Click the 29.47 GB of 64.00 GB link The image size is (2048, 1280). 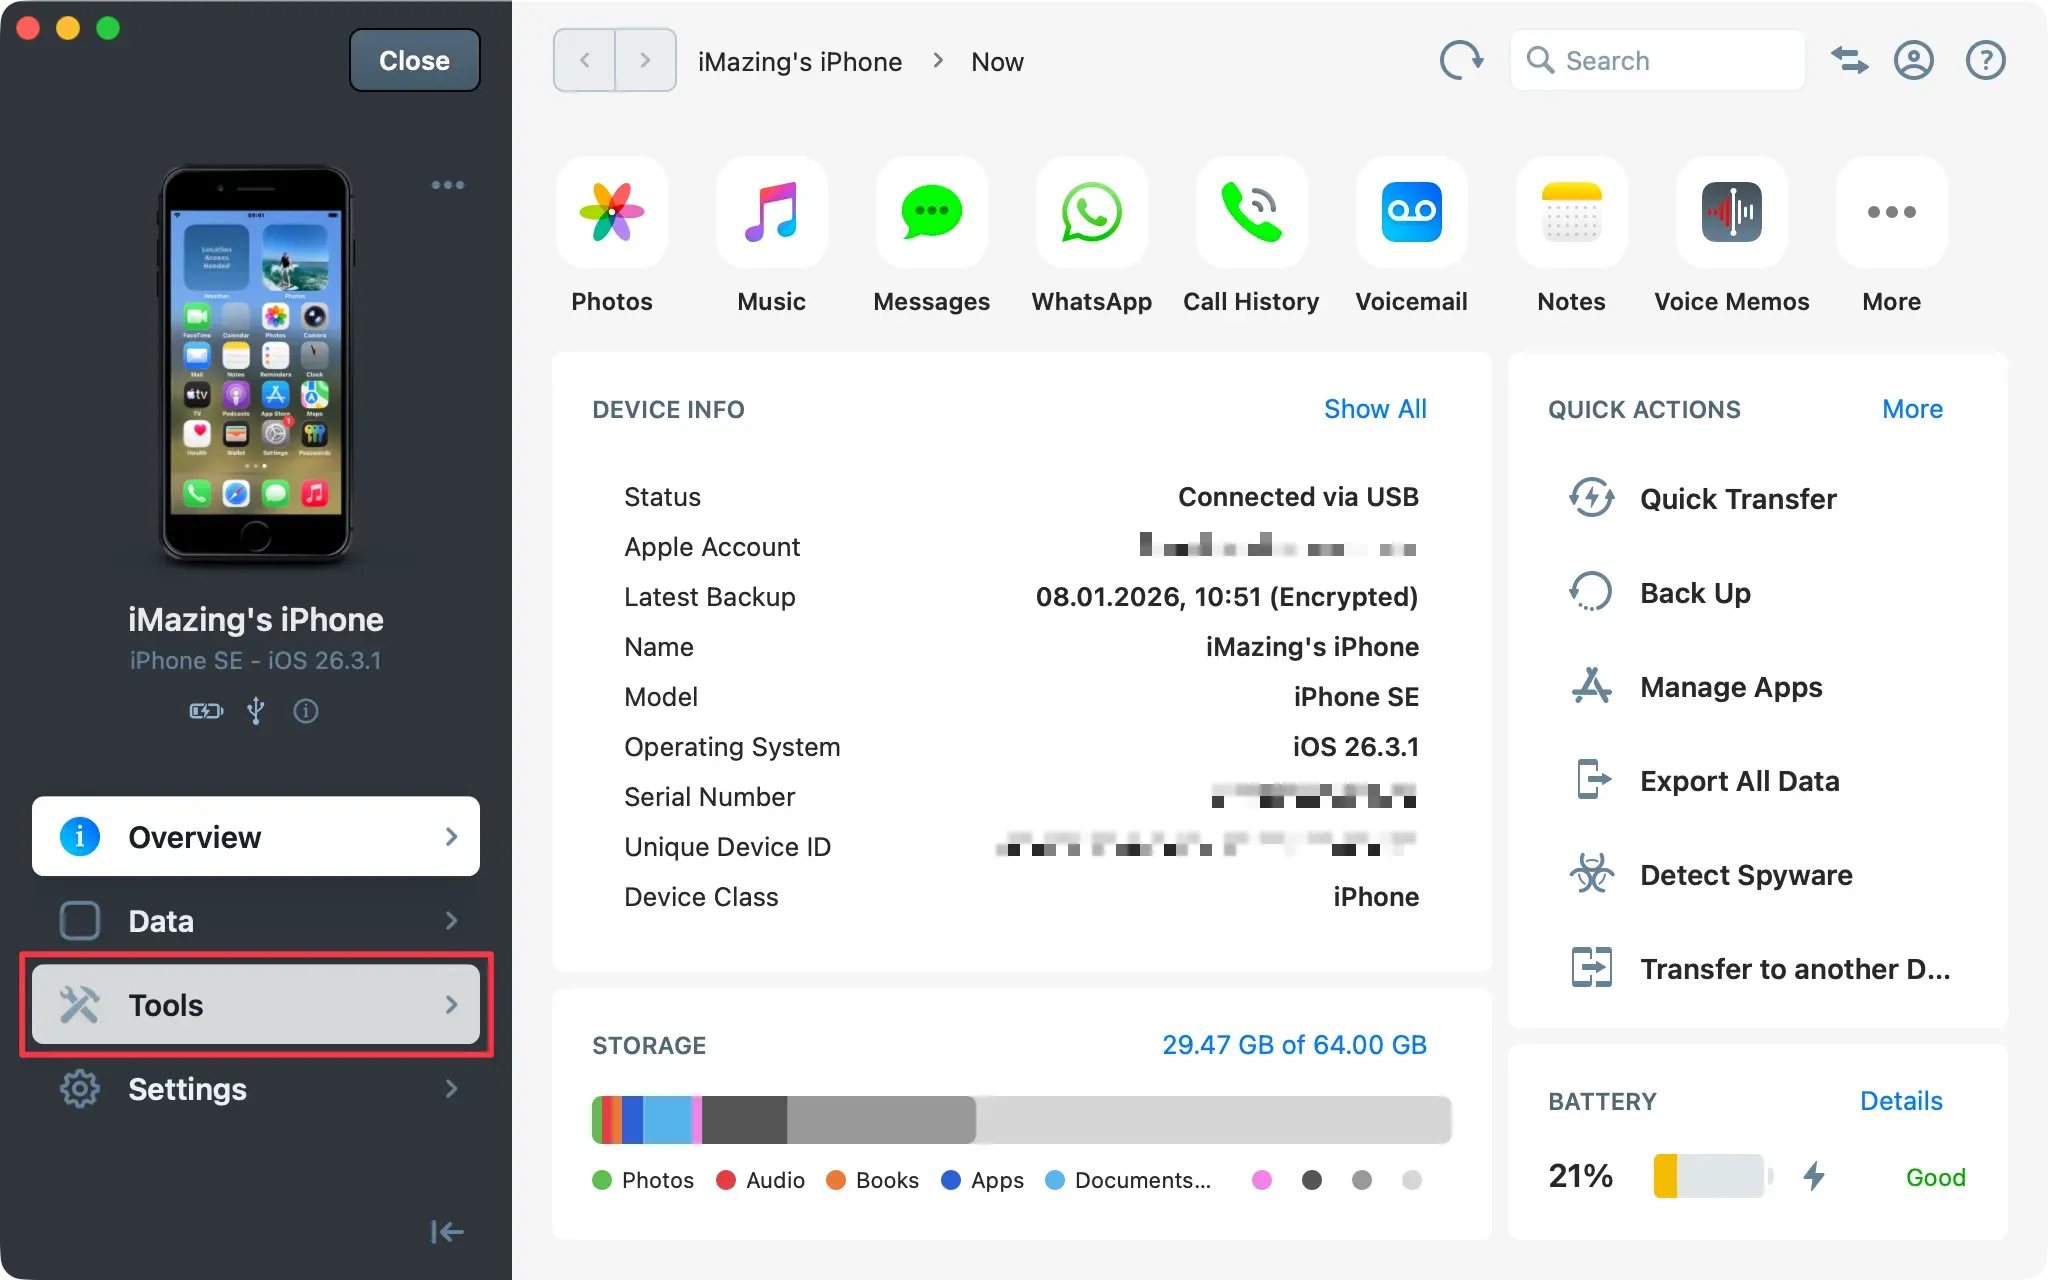(1294, 1045)
